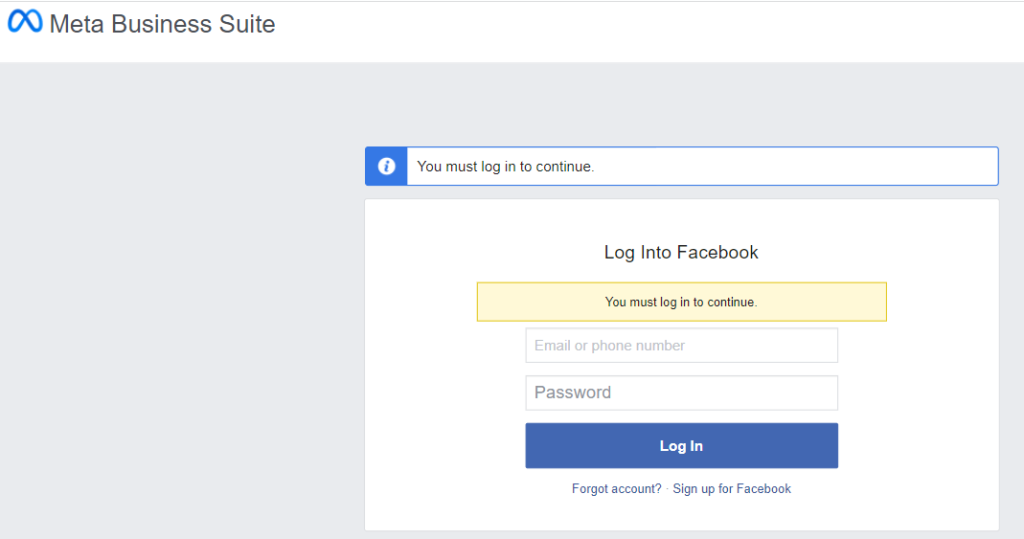The width and height of the screenshot is (1024, 539).
Task: Focus the Password input field
Action: (x=681, y=393)
